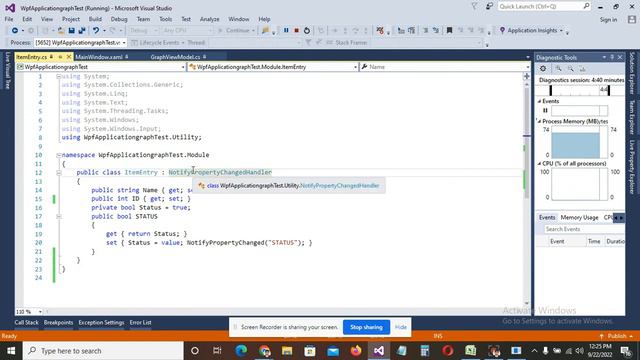
Task: Open File Explorer from the taskbar
Action: (x=287, y=351)
